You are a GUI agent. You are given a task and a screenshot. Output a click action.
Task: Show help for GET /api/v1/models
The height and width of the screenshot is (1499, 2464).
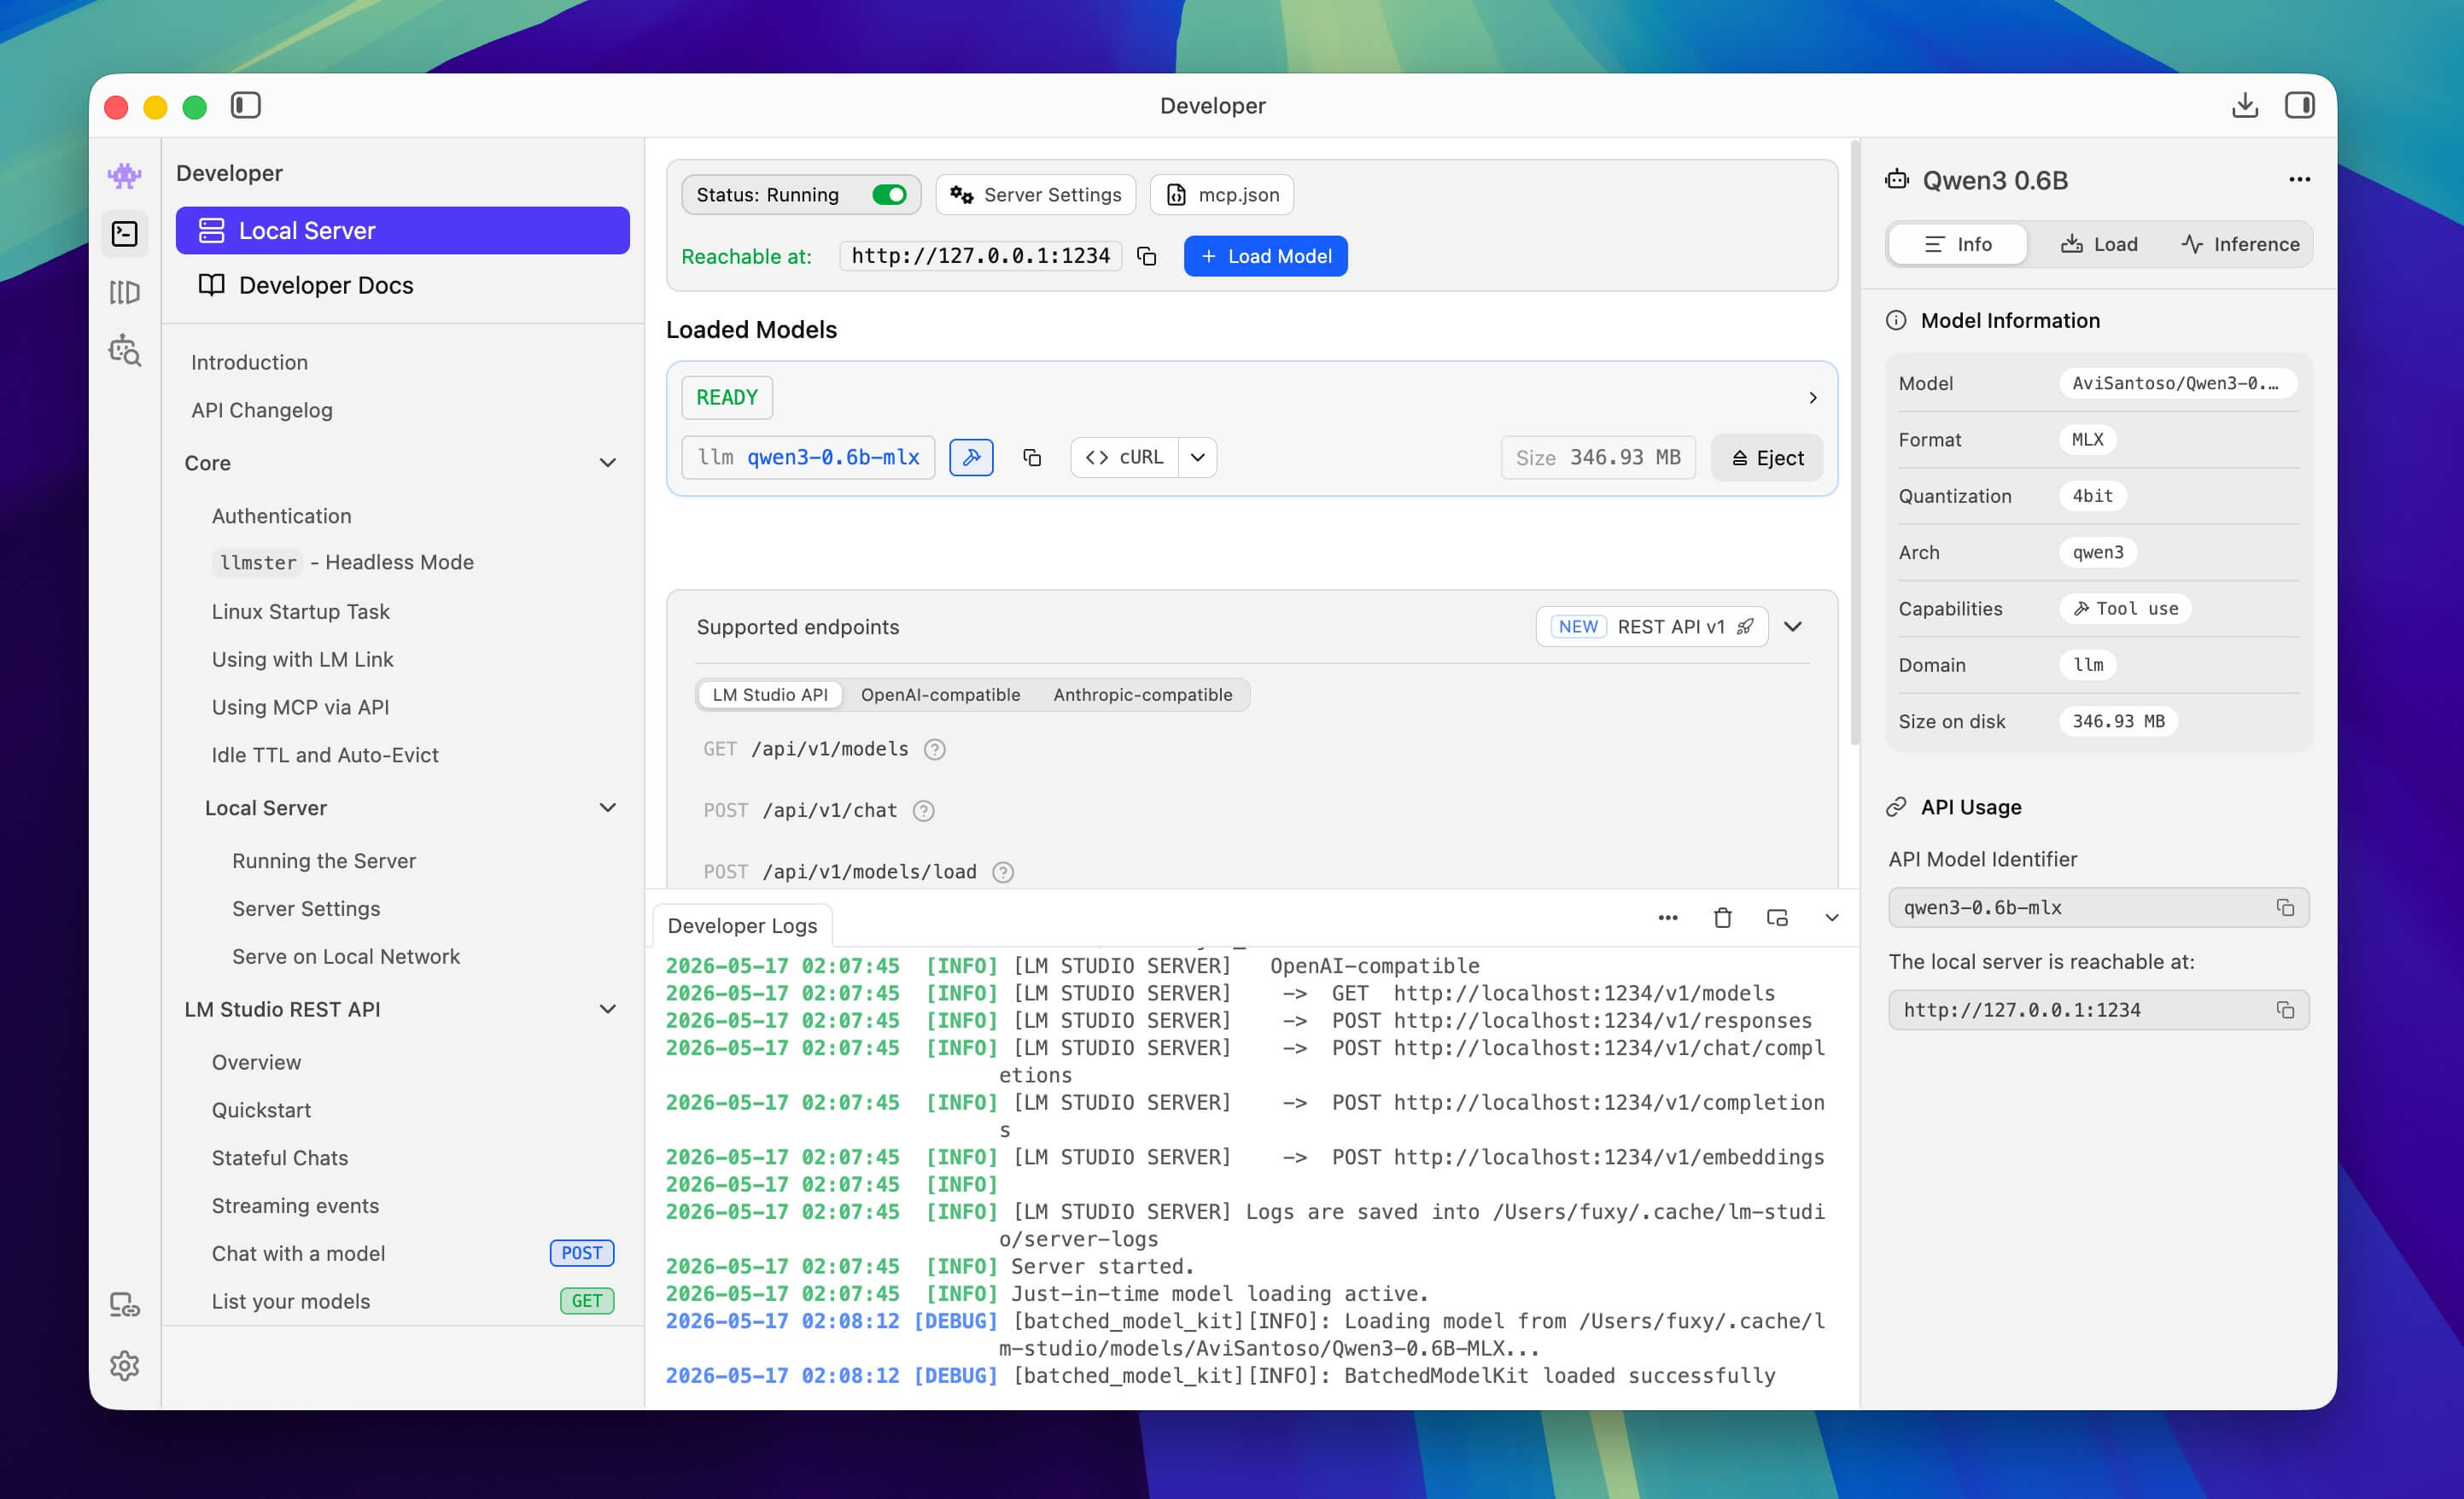point(934,749)
